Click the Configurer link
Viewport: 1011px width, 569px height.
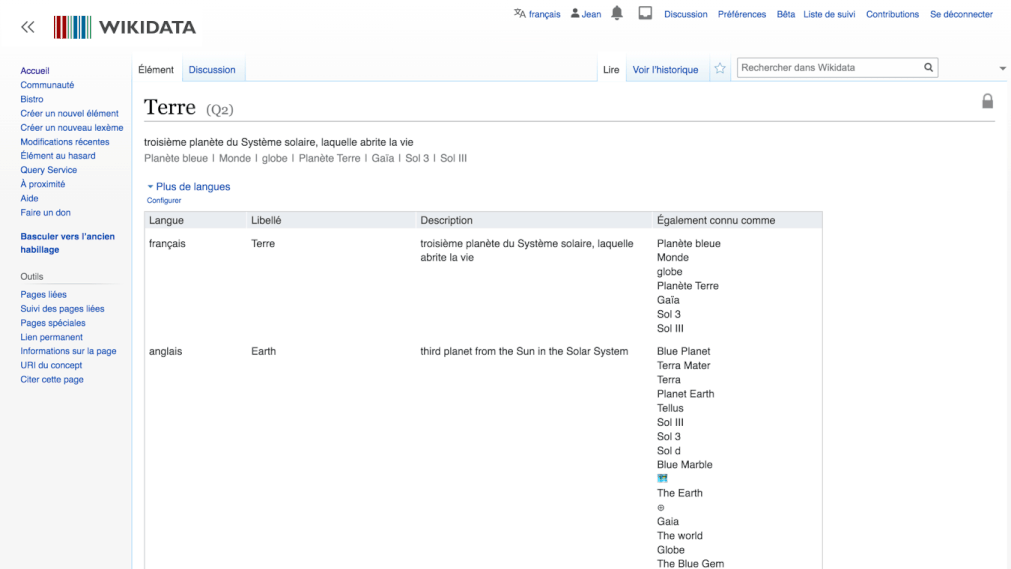point(164,200)
